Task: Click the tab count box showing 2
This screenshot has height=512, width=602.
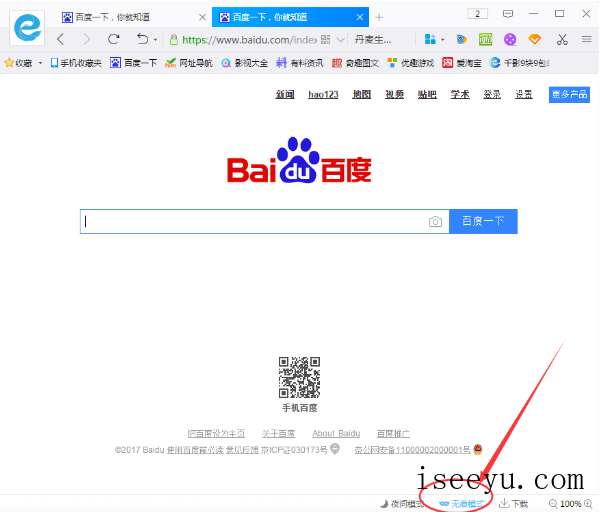Action: coord(478,14)
